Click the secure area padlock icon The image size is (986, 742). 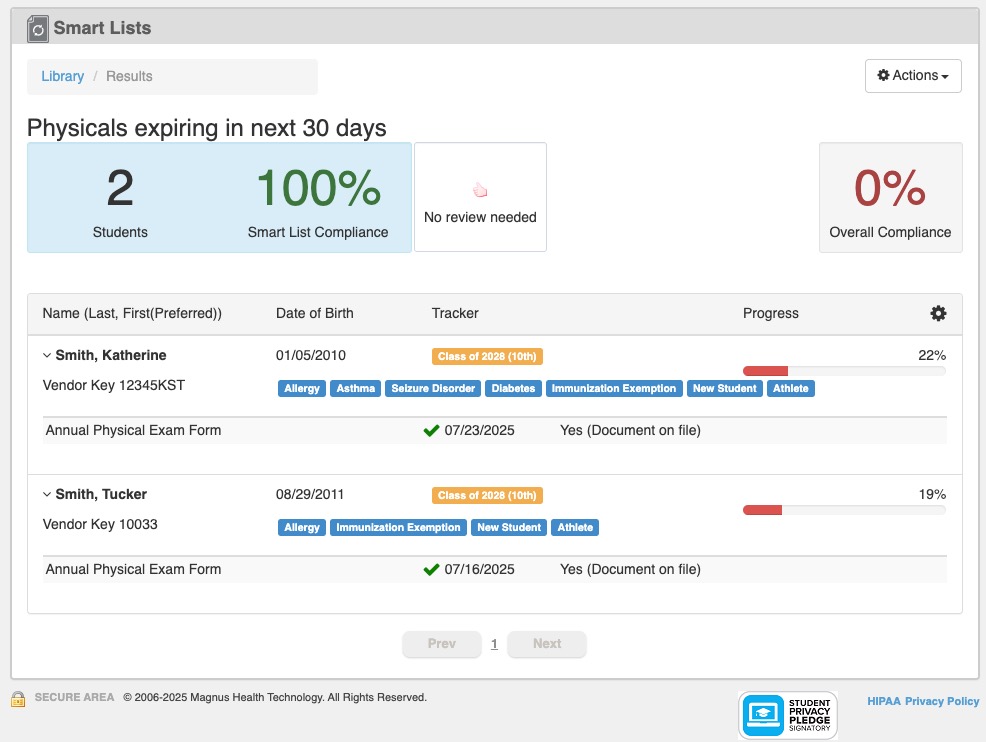(19, 698)
